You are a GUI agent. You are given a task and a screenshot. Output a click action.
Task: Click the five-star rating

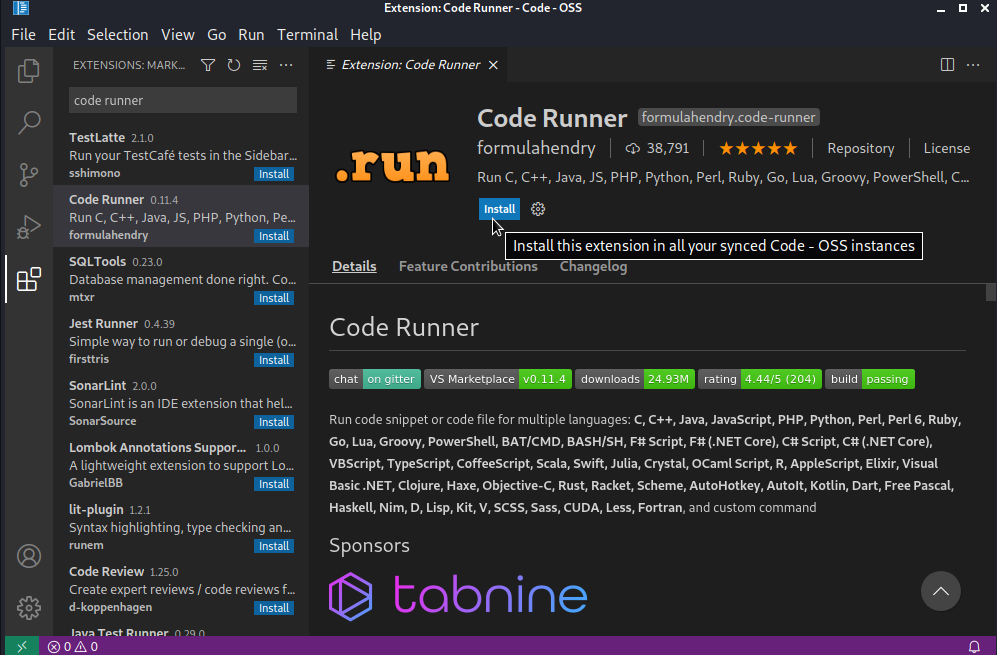tap(758, 149)
